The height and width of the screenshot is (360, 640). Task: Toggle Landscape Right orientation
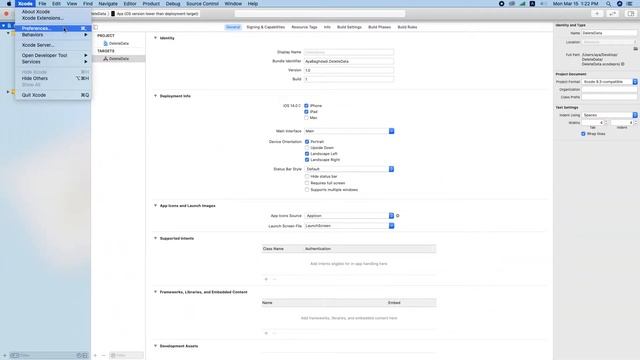[x=307, y=160]
